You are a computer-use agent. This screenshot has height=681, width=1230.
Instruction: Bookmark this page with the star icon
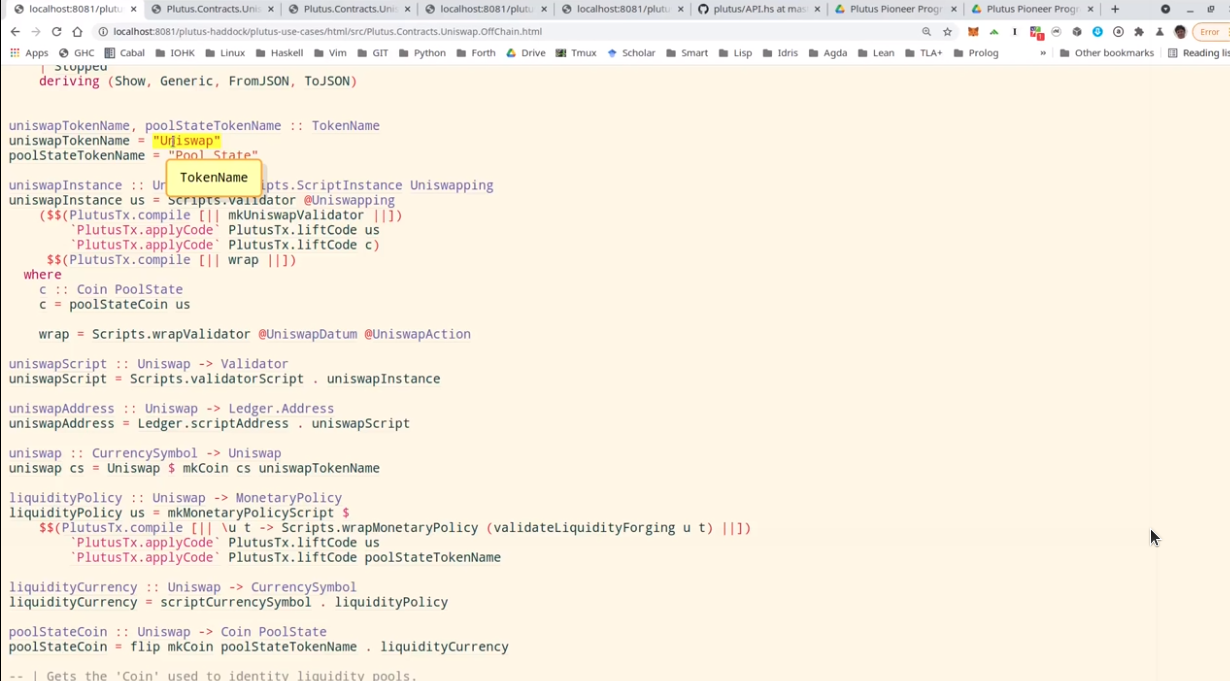click(948, 32)
